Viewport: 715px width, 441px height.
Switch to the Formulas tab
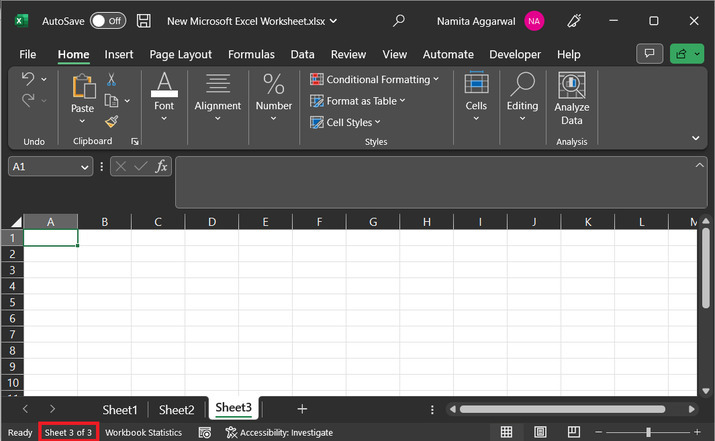tap(251, 54)
